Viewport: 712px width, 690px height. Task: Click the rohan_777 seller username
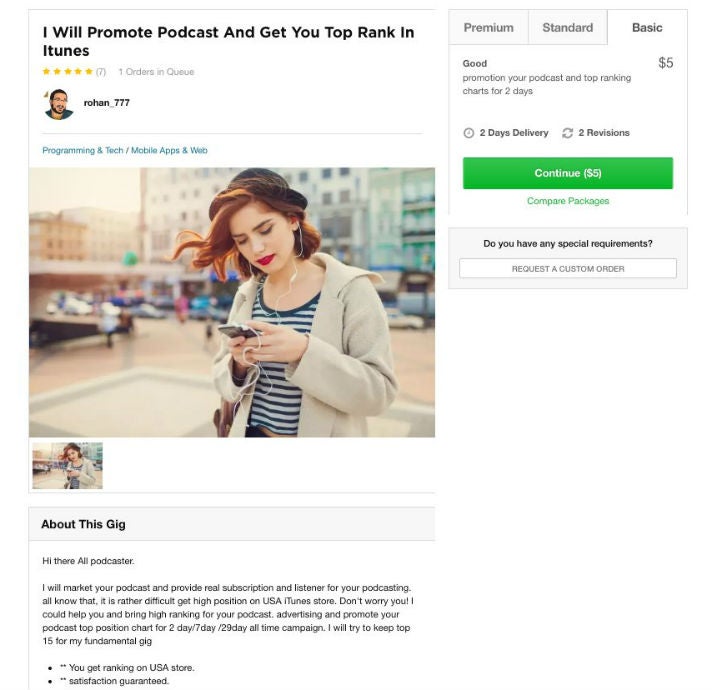(x=107, y=103)
